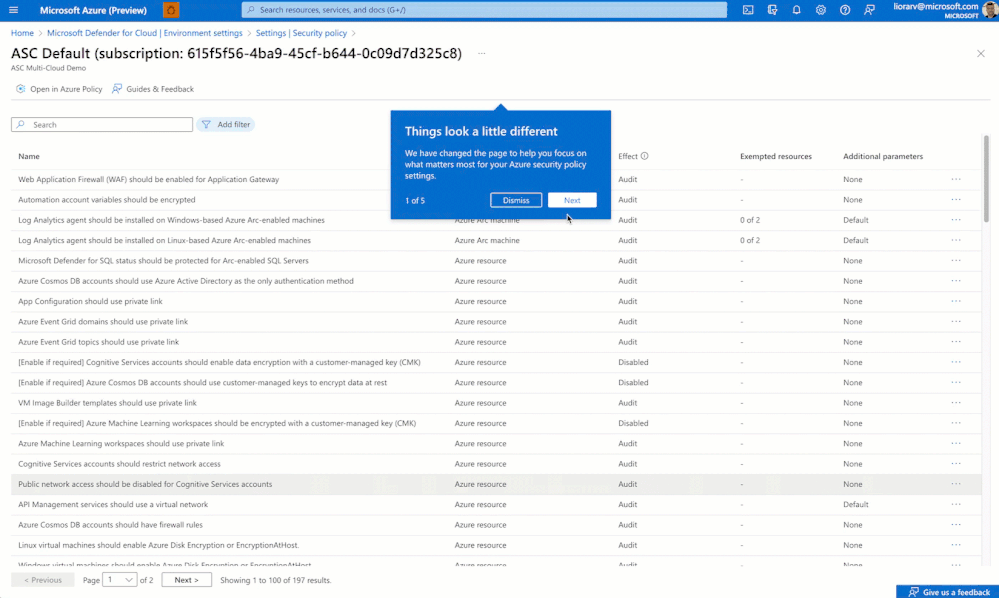The image size is (999, 598).
Task: Go to Home breadcrumb
Action: (22, 33)
